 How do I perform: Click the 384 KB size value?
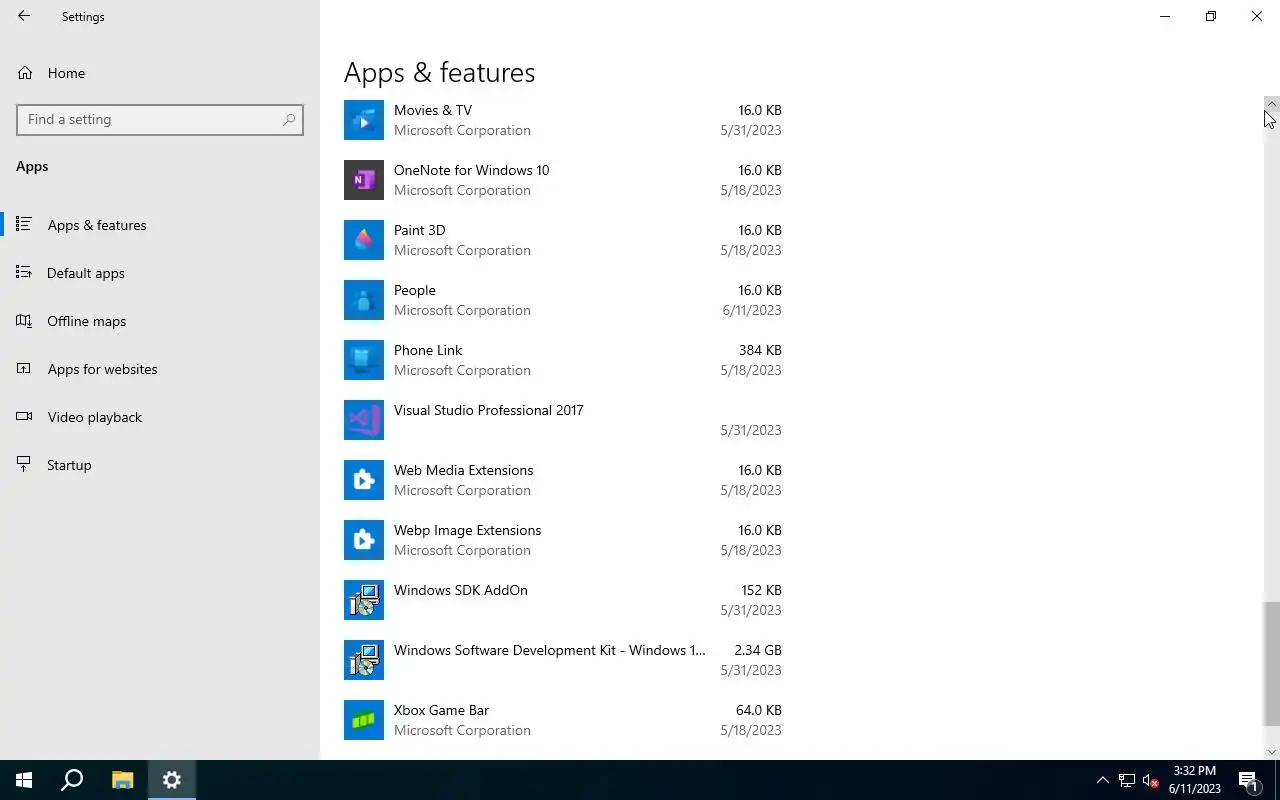[x=760, y=350]
